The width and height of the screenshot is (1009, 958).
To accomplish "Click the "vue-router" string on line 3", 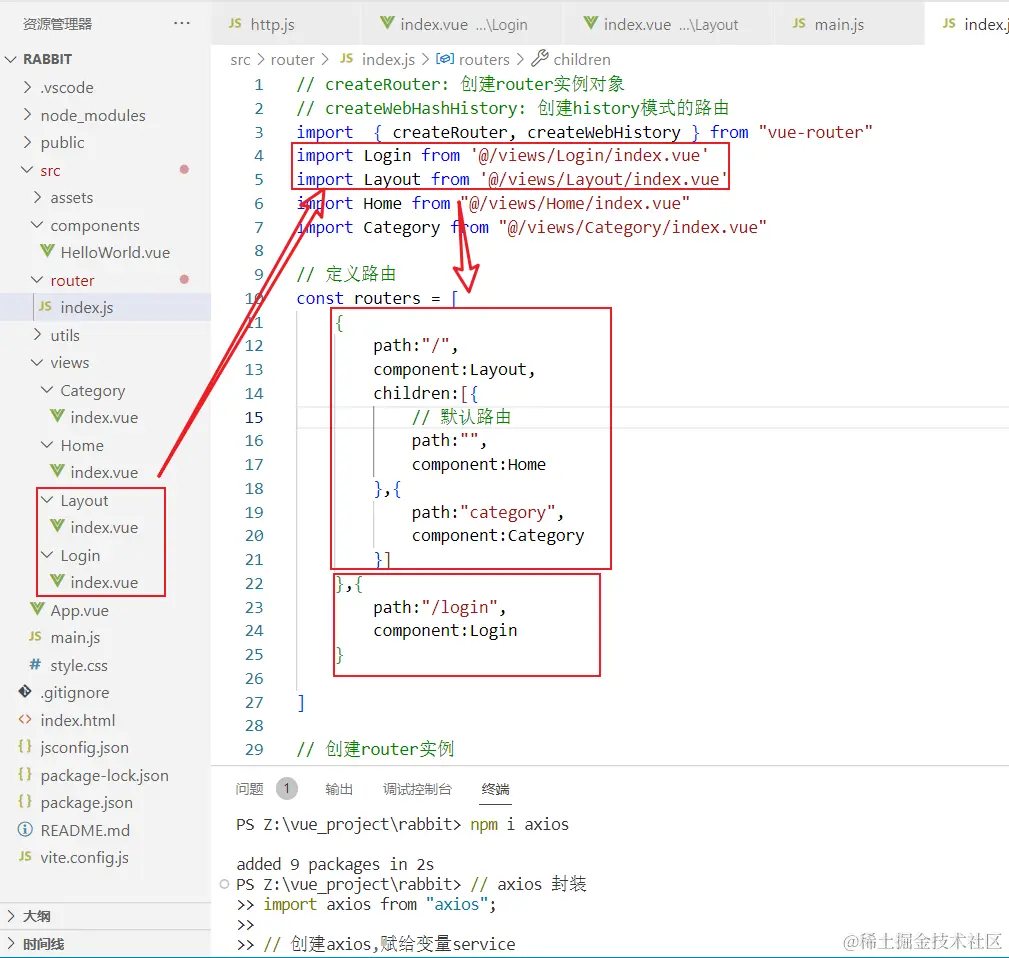I will point(815,132).
